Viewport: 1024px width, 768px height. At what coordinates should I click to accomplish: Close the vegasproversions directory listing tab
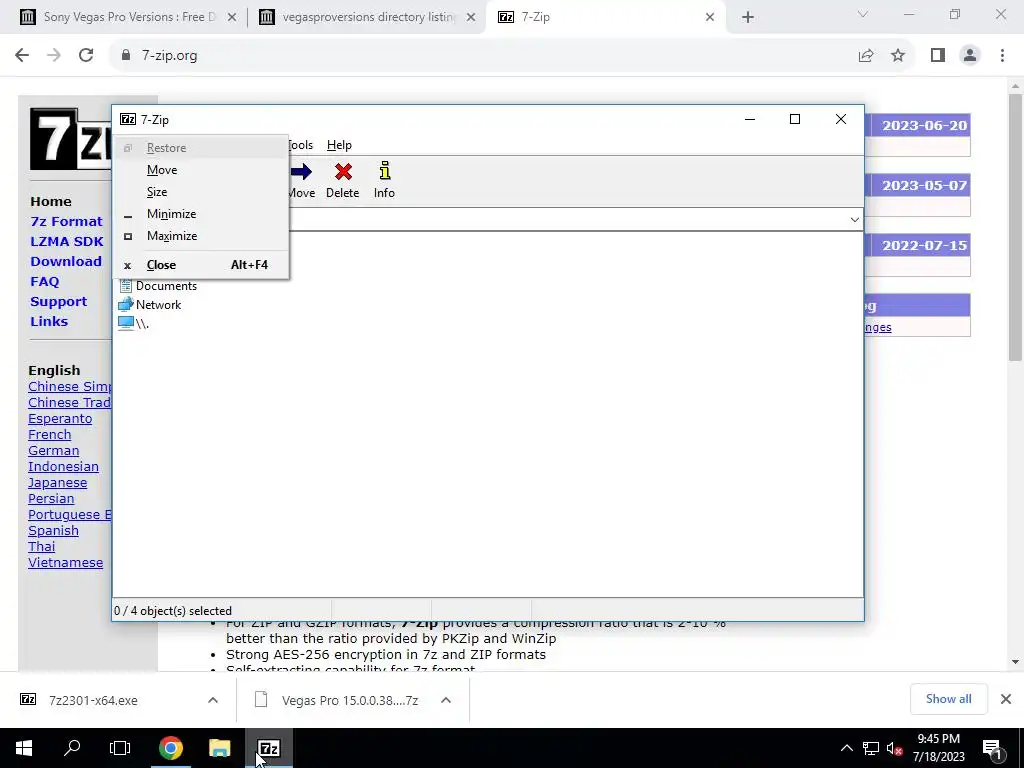click(x=471, y=18)
